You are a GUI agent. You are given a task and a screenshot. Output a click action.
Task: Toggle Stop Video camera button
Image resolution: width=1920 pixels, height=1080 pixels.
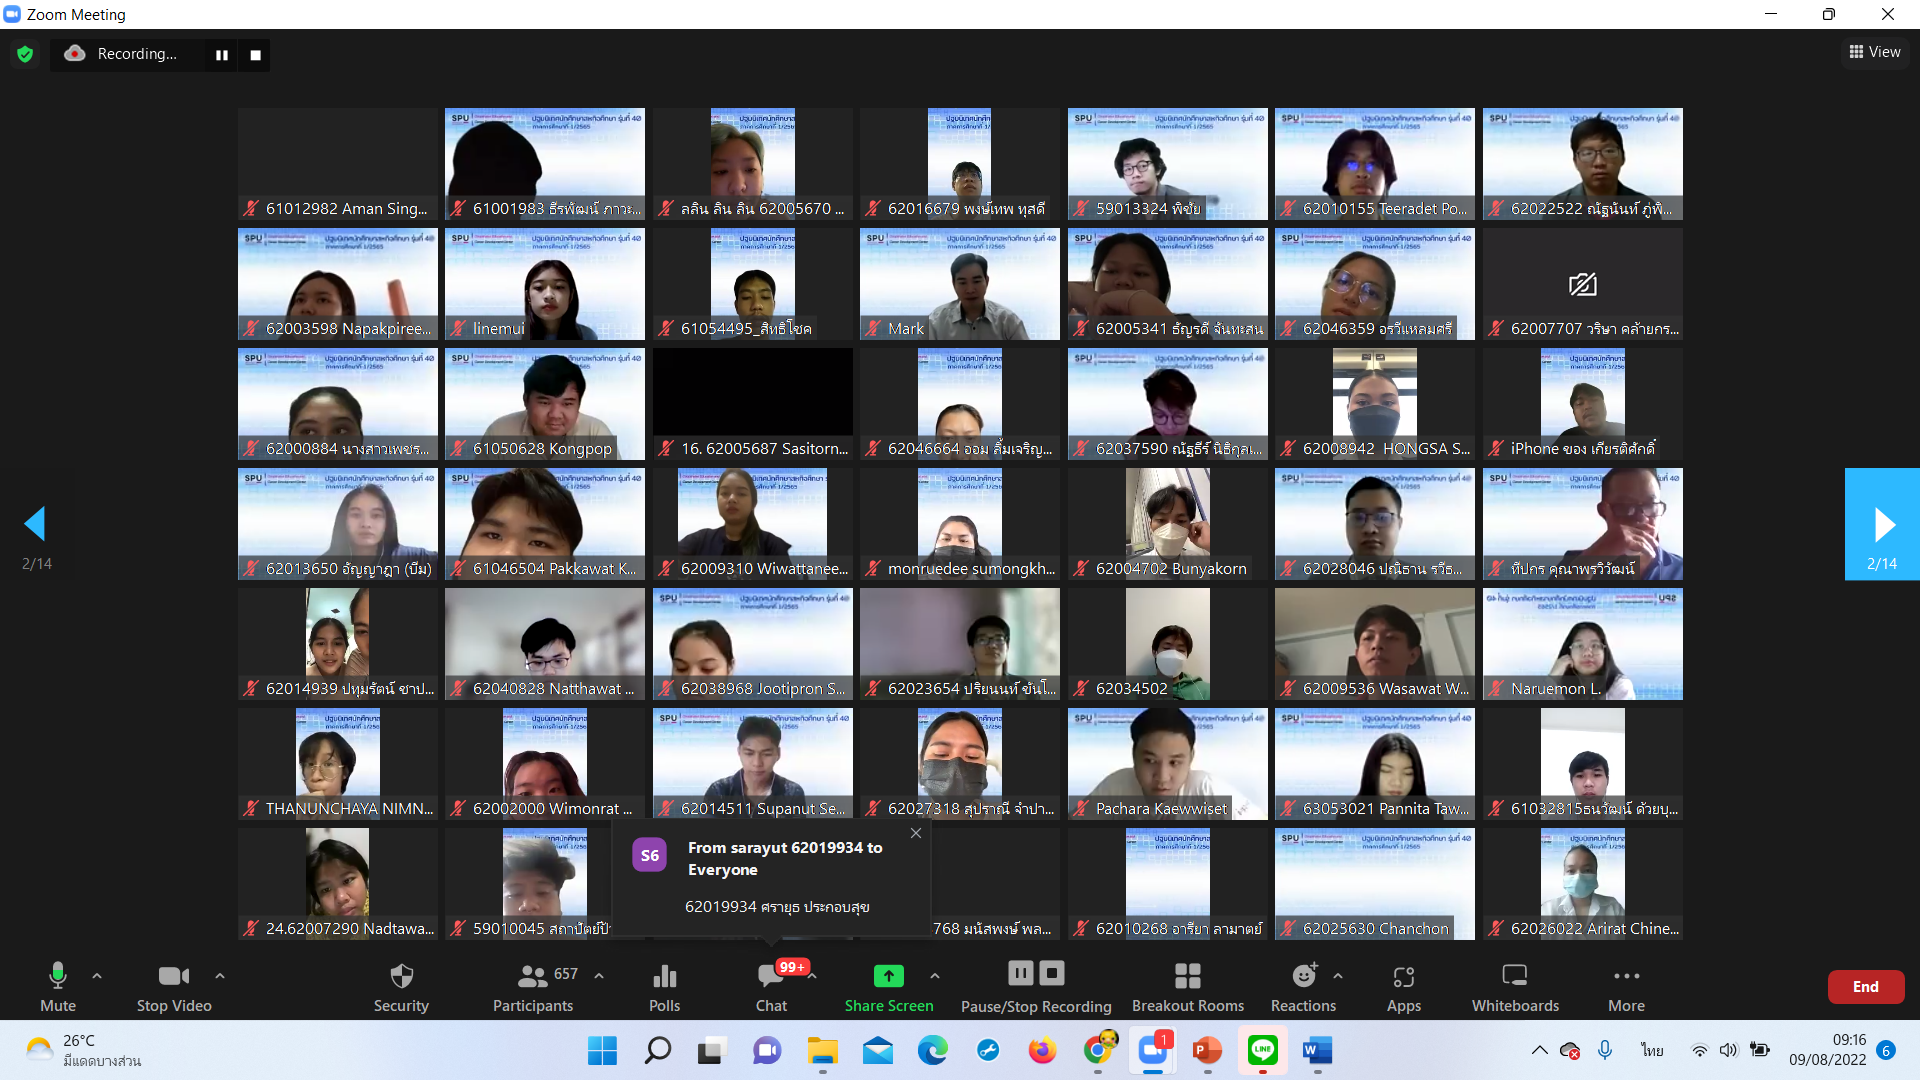173,976
